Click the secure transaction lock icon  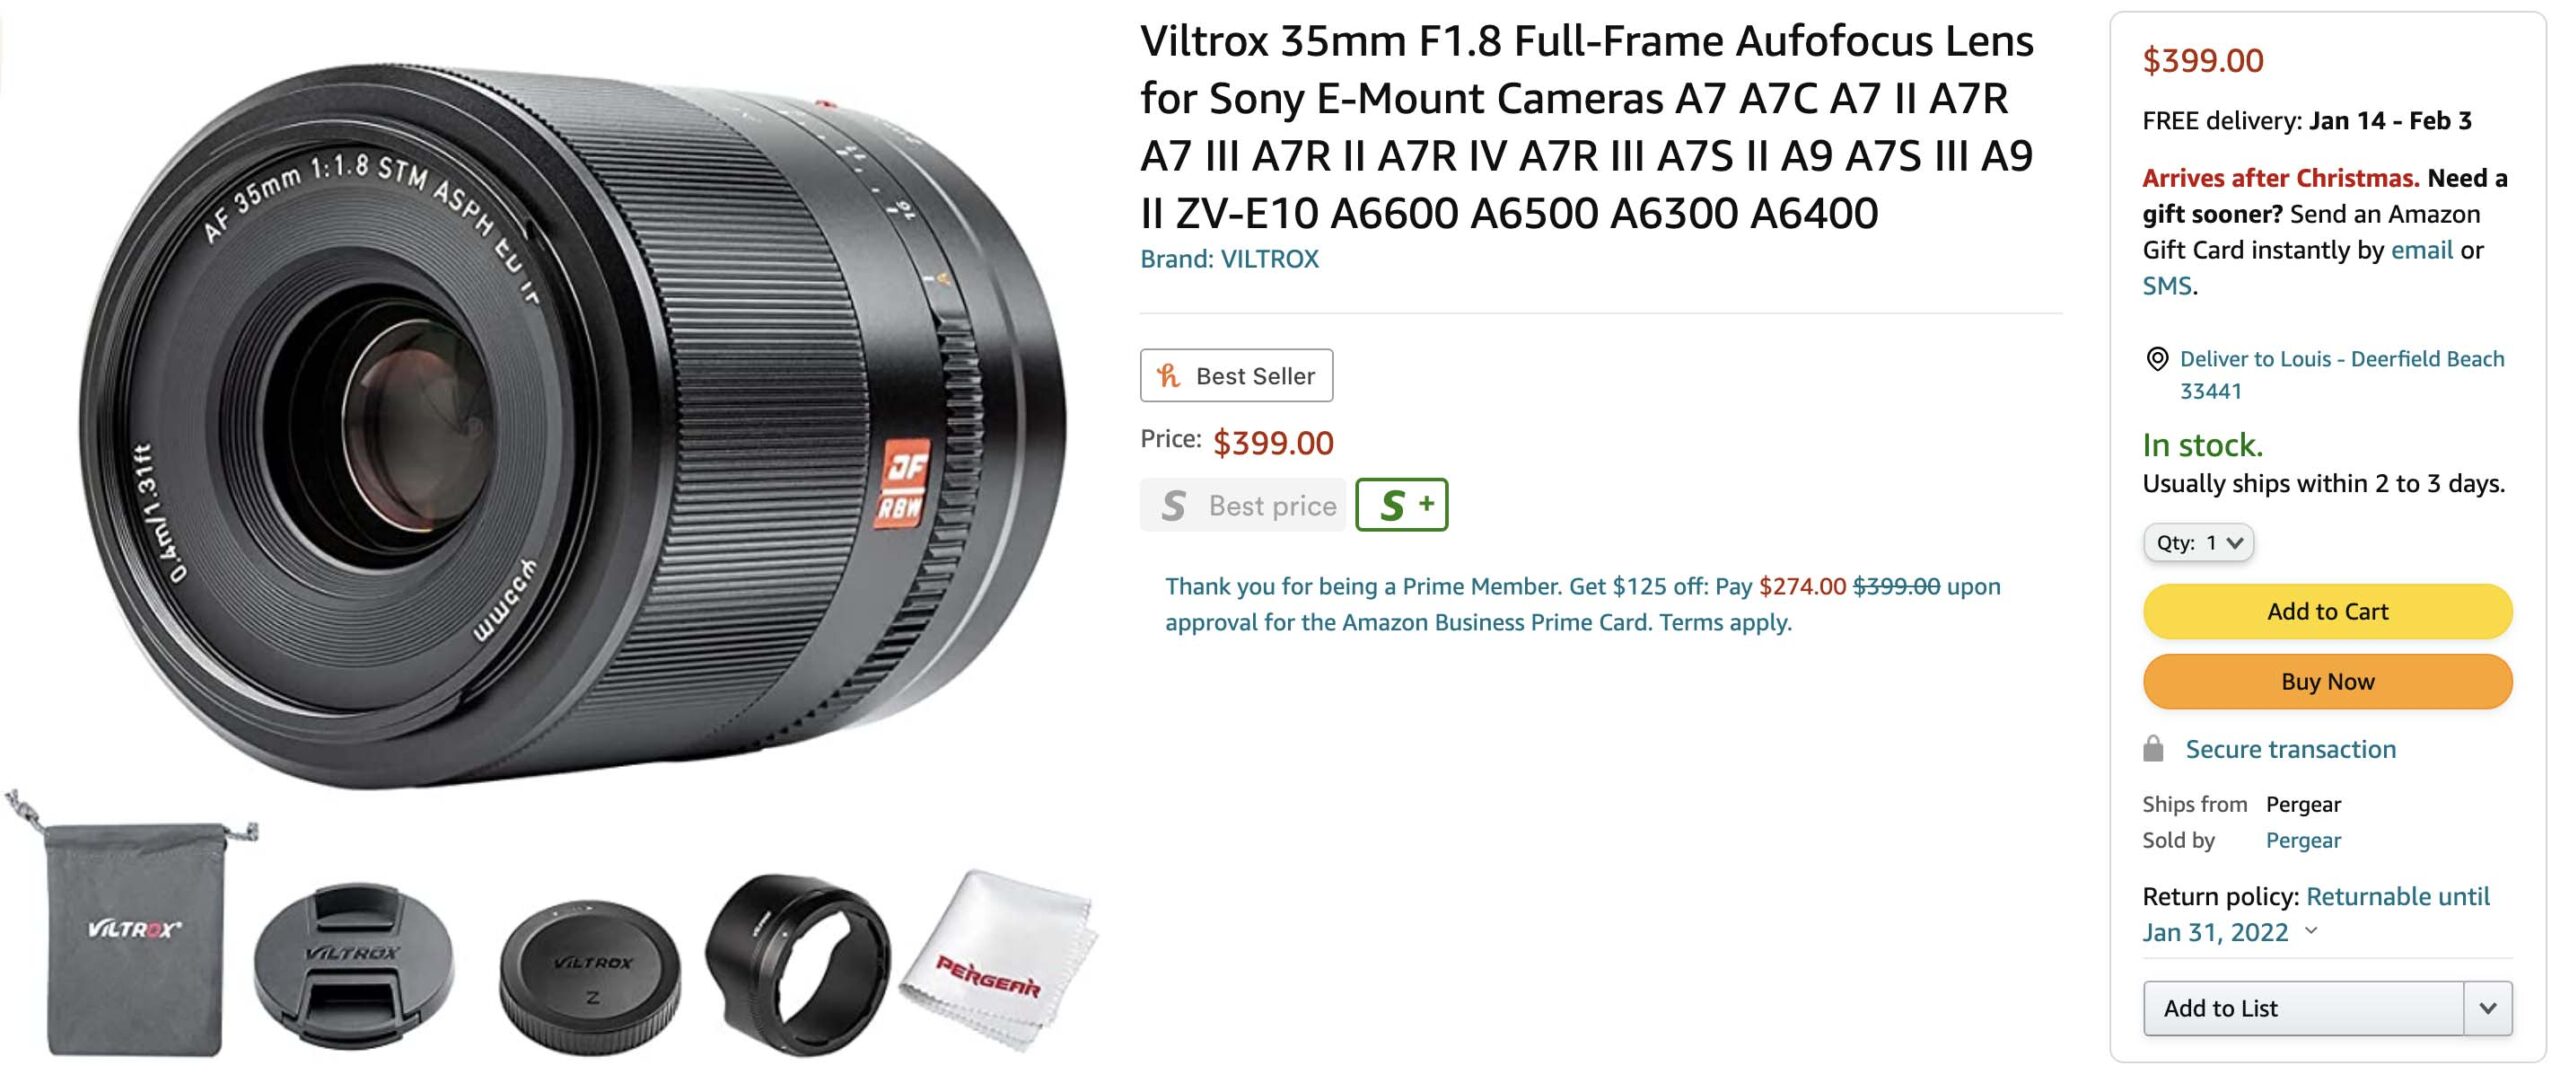pos(2153,749)
